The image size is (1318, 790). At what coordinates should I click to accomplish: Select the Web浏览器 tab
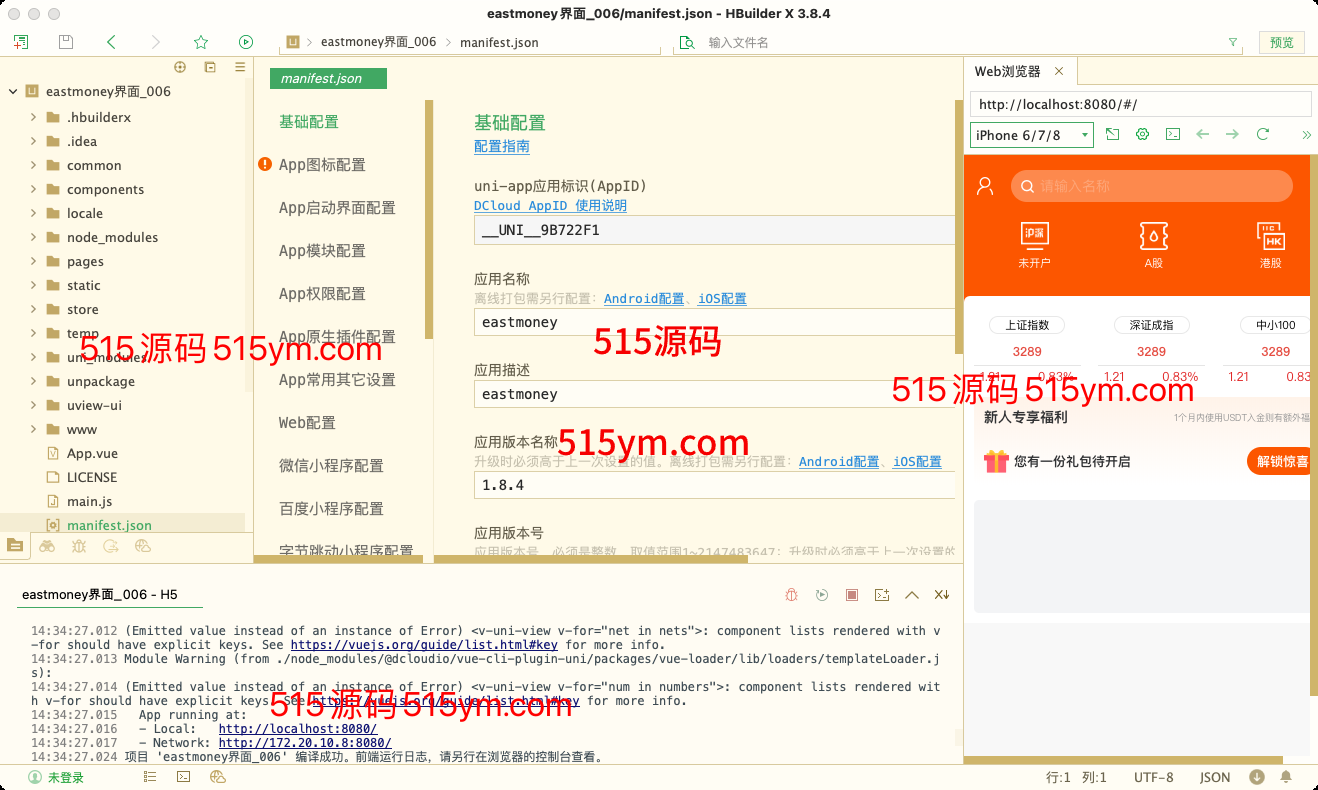pyautogui.click(x=1007, y=71)
